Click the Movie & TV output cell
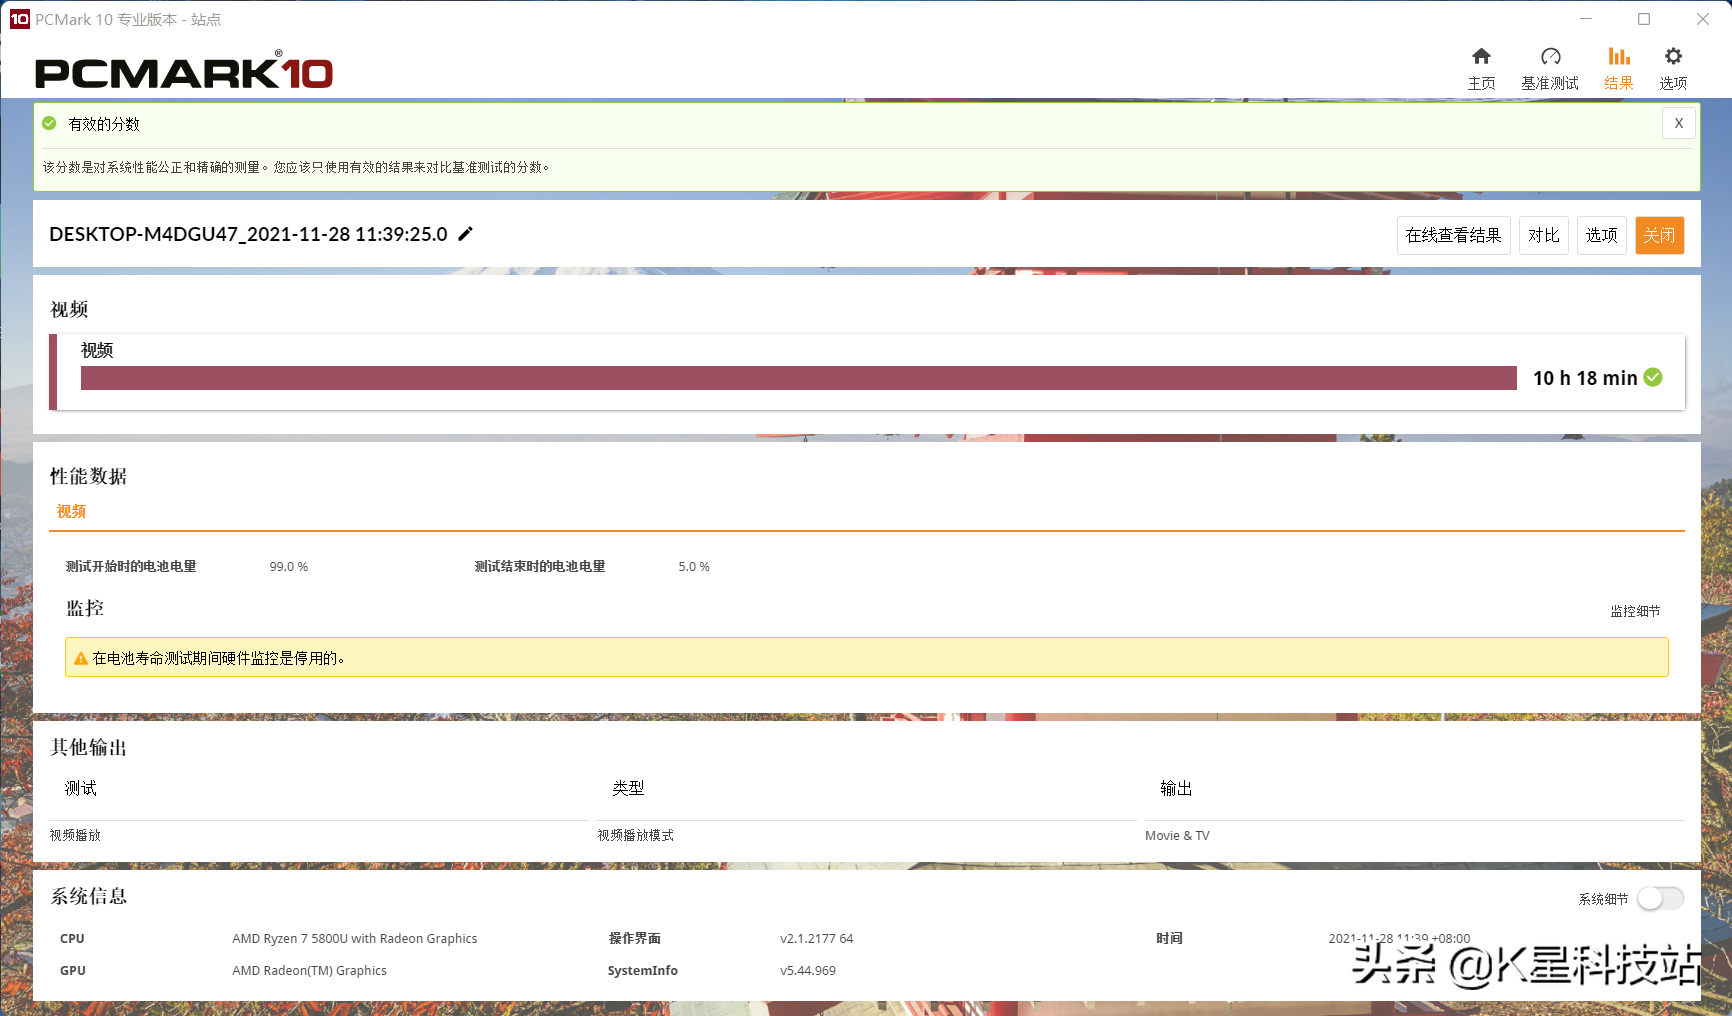This screenshot has height=1016, width=1732. [x=1177, y=835]
